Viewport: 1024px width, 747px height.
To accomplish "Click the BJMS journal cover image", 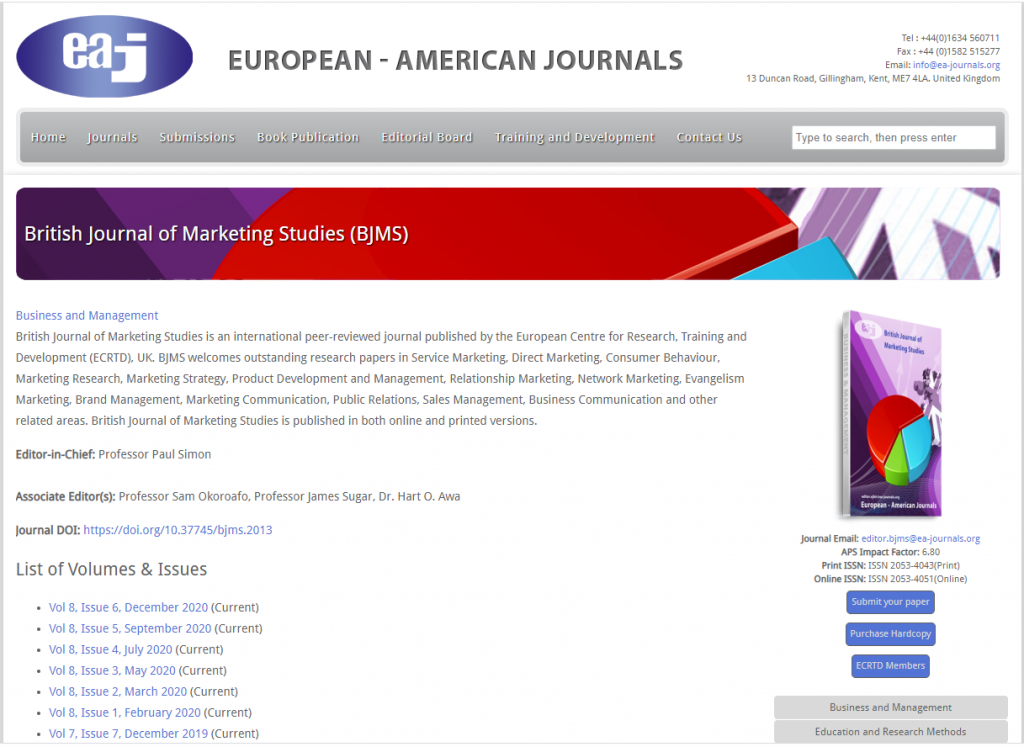I will 891,415.
